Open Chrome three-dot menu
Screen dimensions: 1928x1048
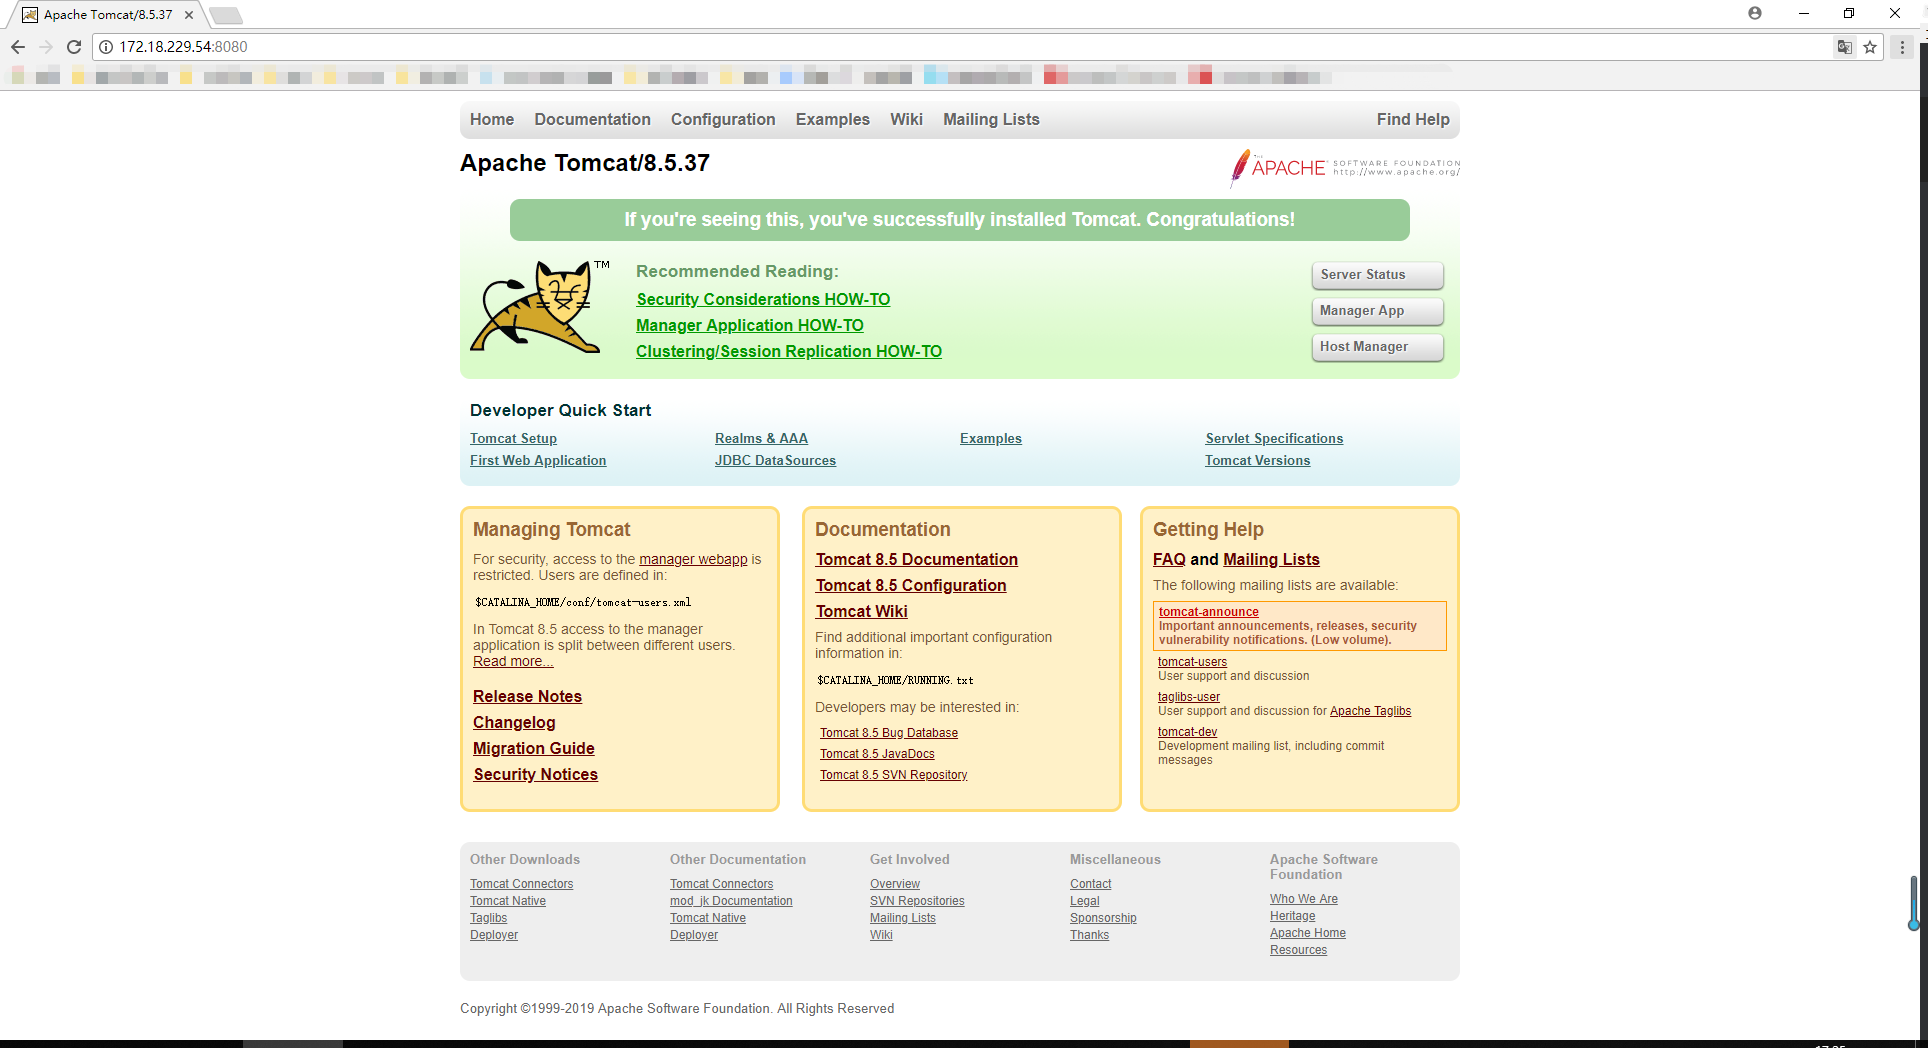pyautogui.click(x=1902, y=47)
